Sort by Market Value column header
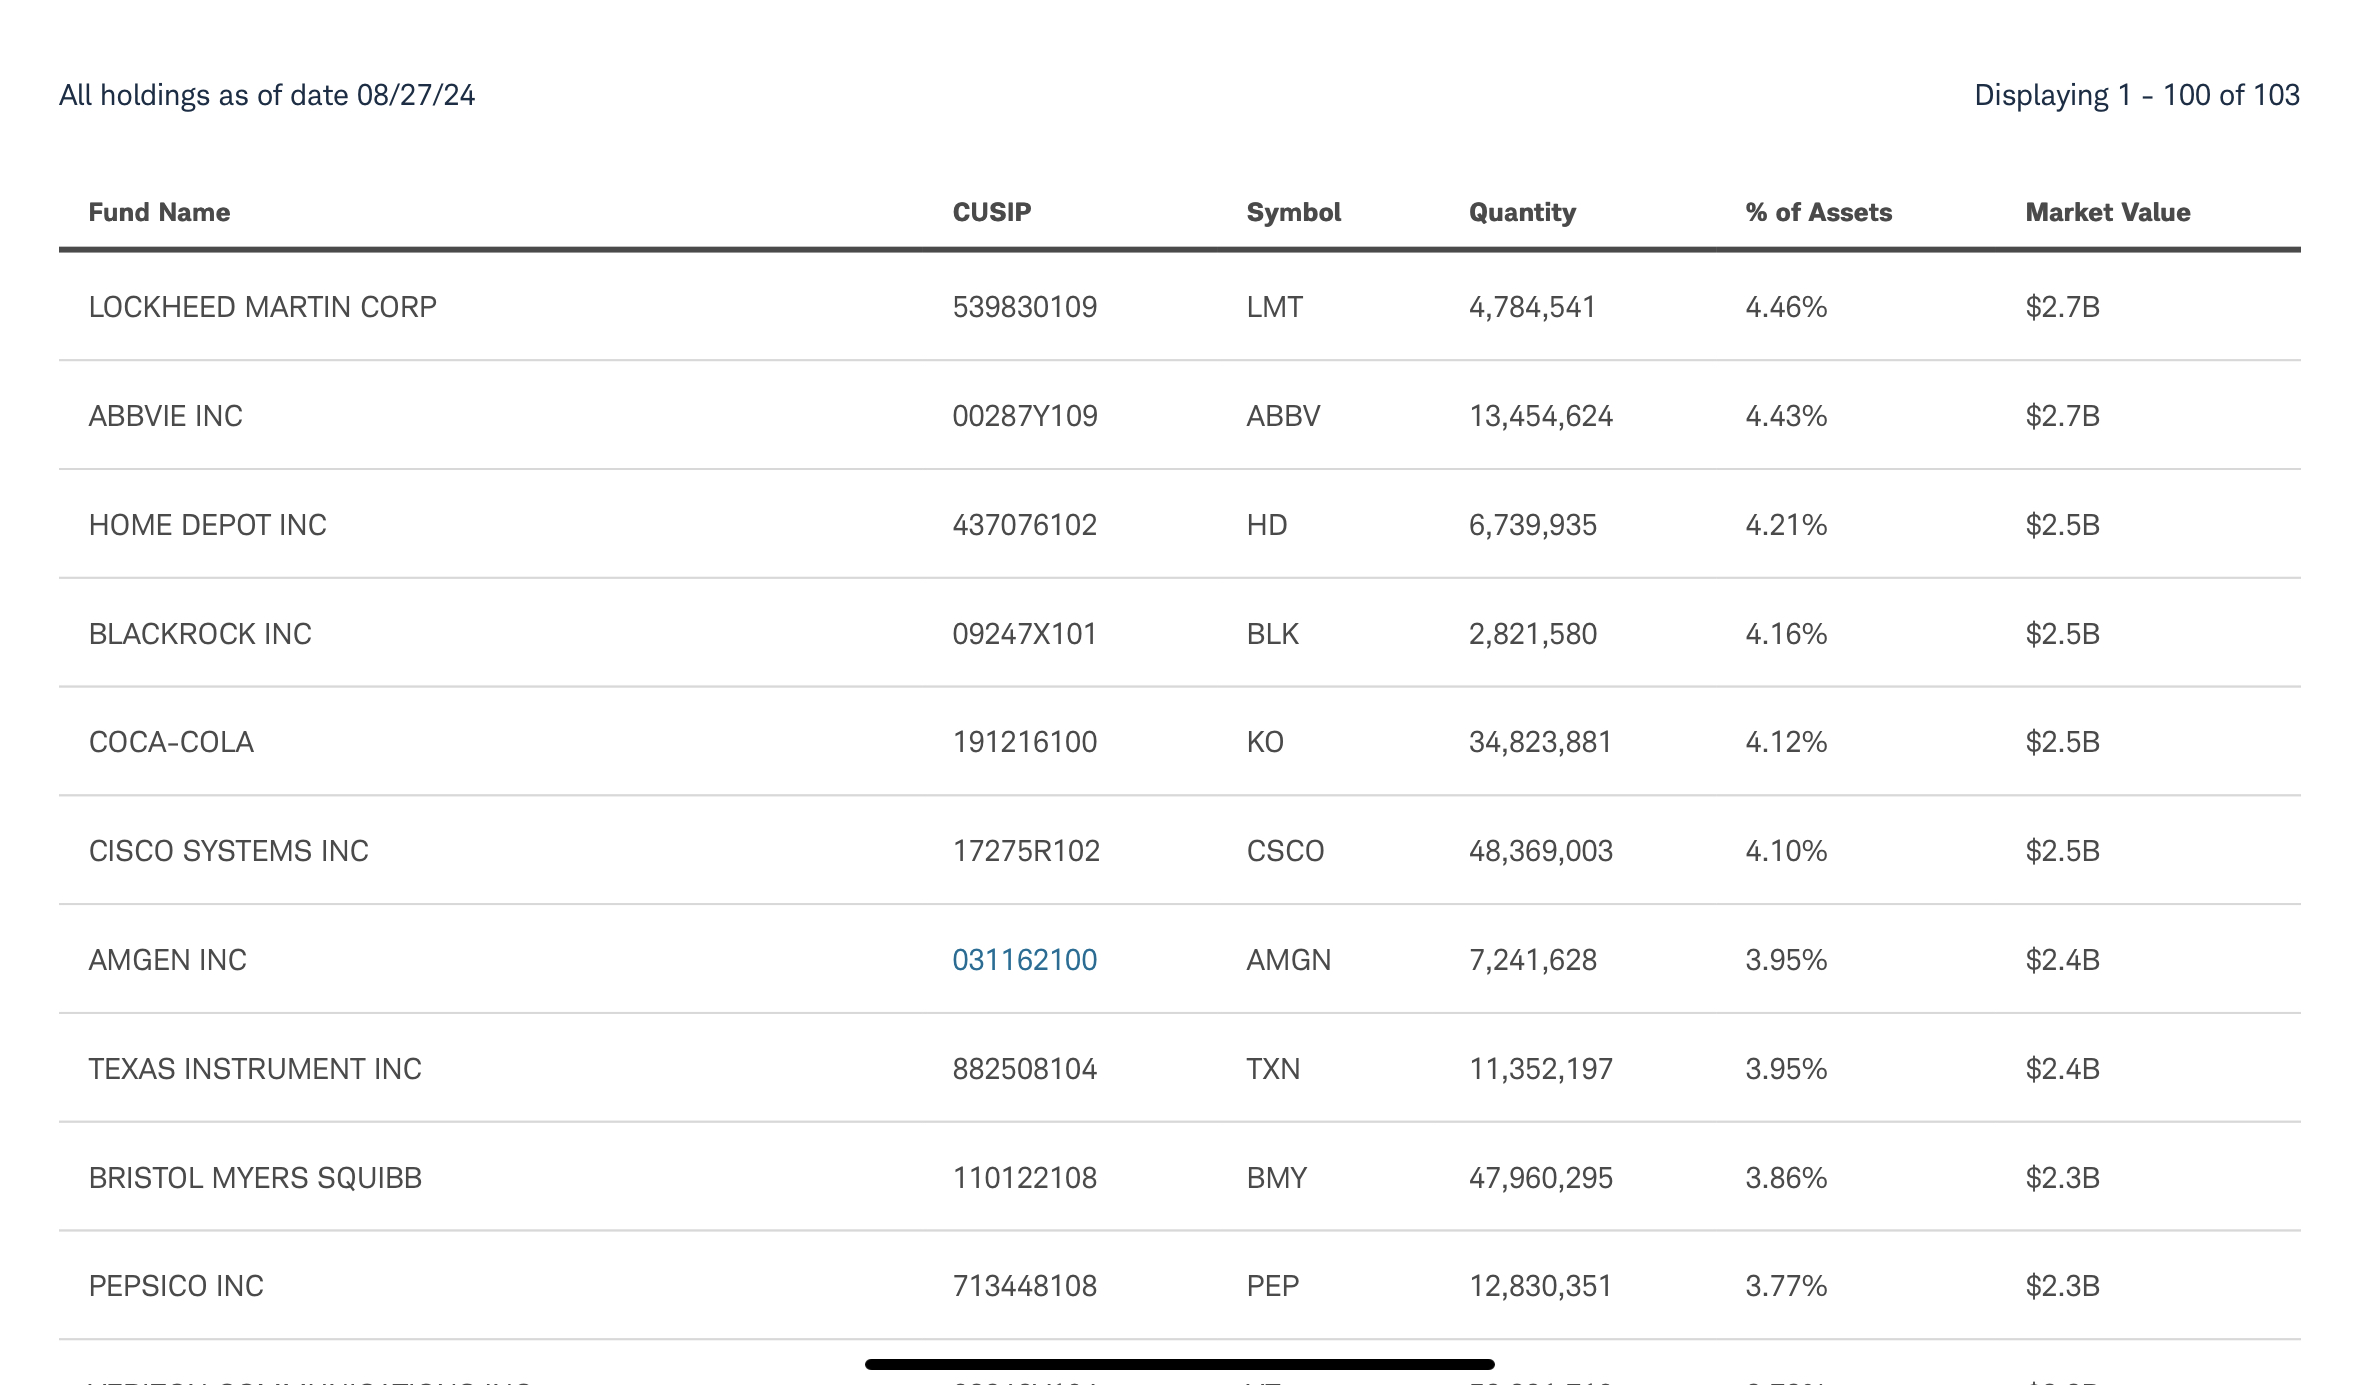The width and height of the screenshot is (2360, 1385). pos(2108,212)
